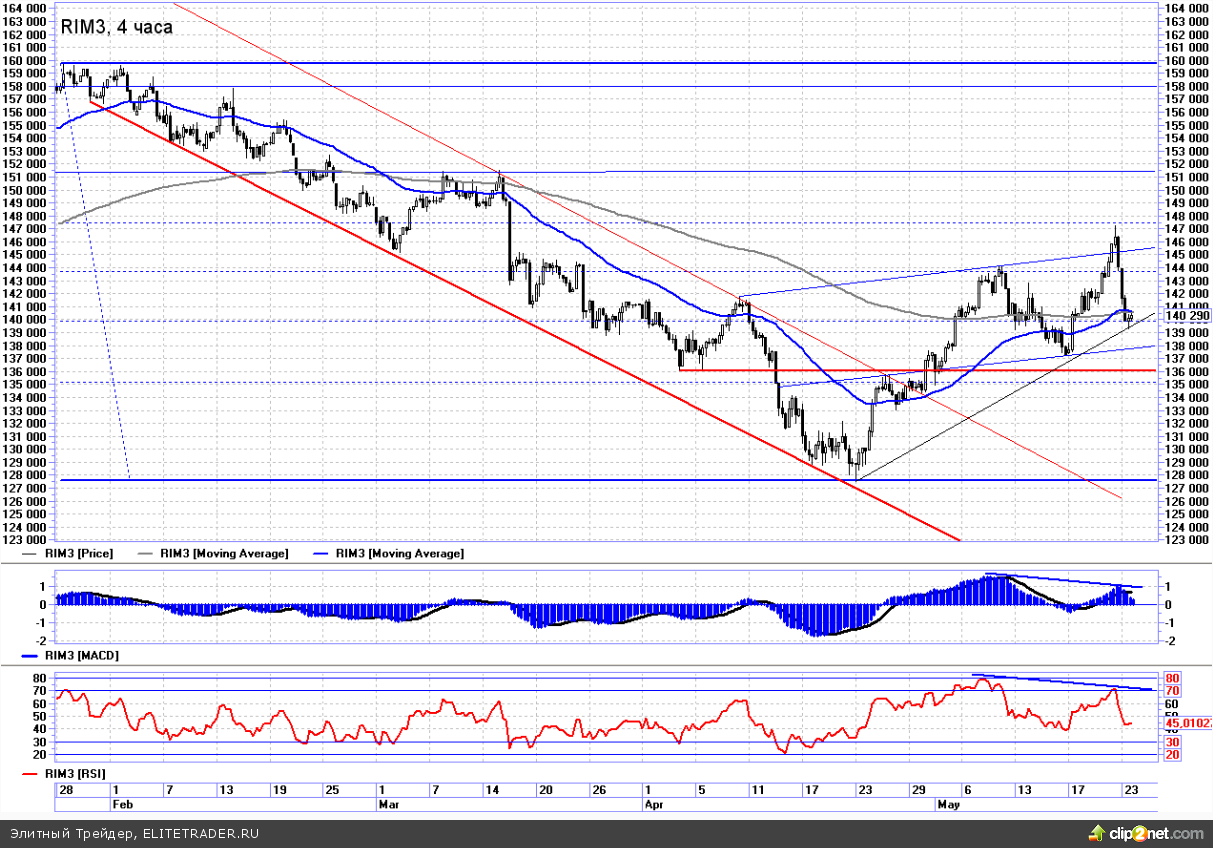
Task: Click the red RSI 80 level label
Action: (1171, 678)
